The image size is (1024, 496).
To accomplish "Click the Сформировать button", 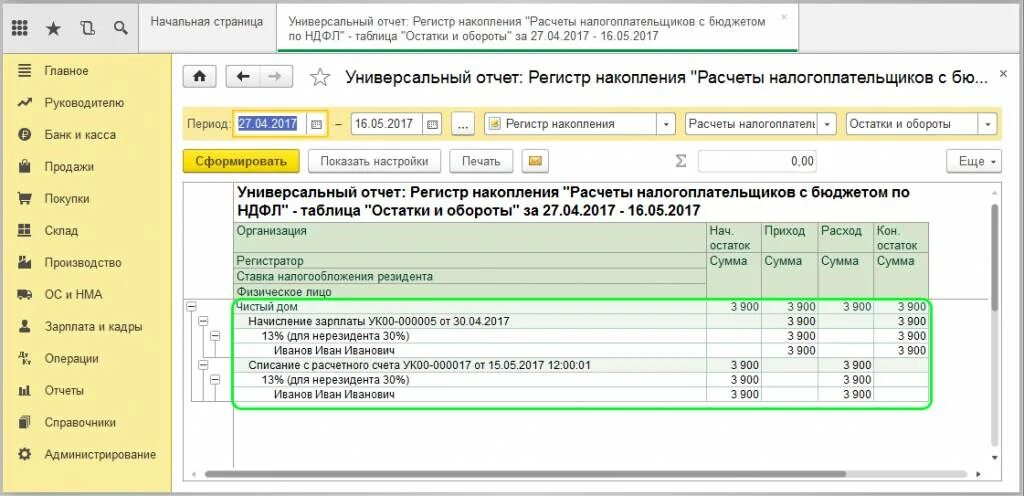I will 241,161.
